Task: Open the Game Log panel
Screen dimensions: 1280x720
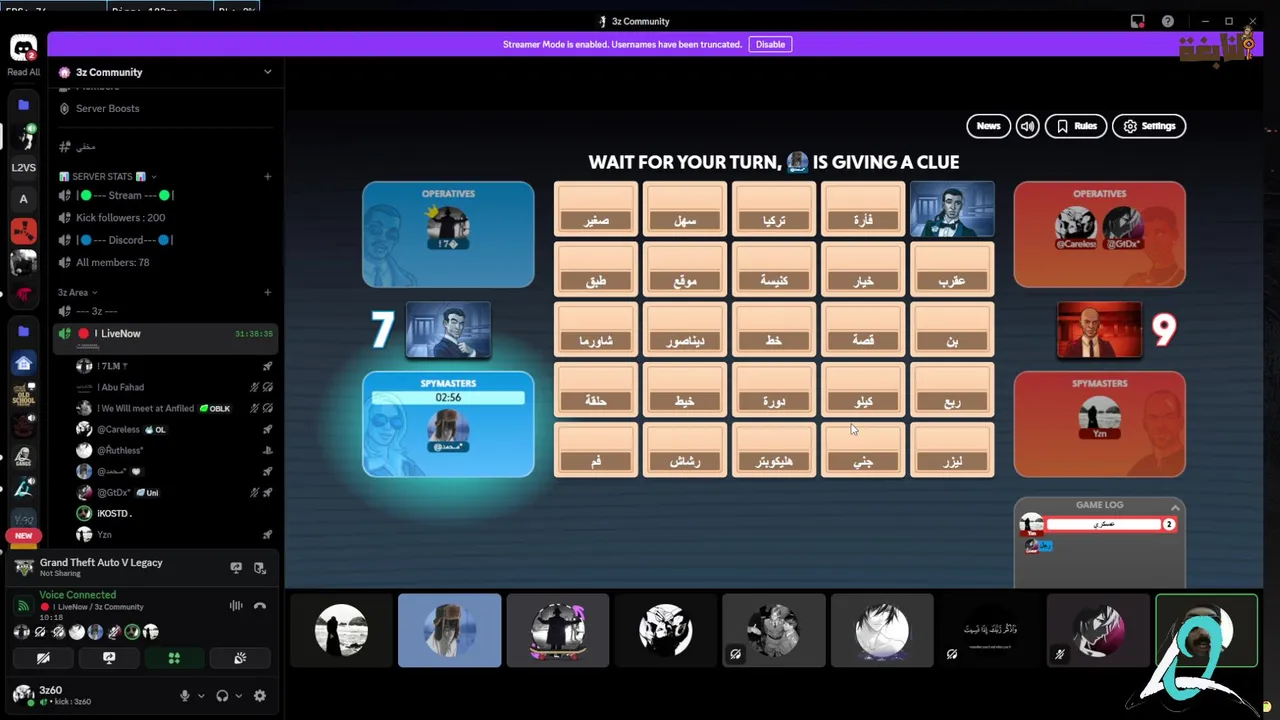Action: 1100,543
